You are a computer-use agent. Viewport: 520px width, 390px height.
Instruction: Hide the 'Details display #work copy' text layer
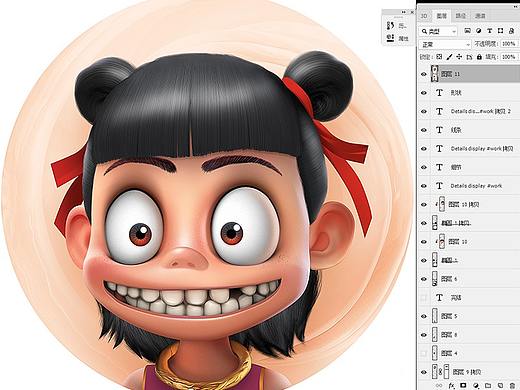(424, 149)
